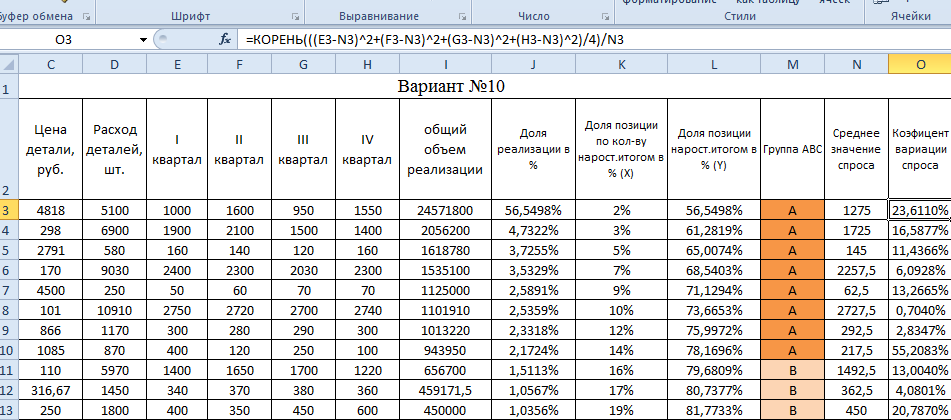This screenshot has height=420, width=951.
Task: Select column F header
Action: pos(240,64)
